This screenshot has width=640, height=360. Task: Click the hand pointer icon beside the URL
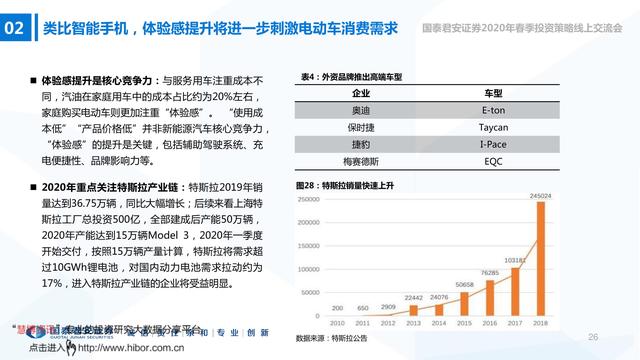pos(71,348)
